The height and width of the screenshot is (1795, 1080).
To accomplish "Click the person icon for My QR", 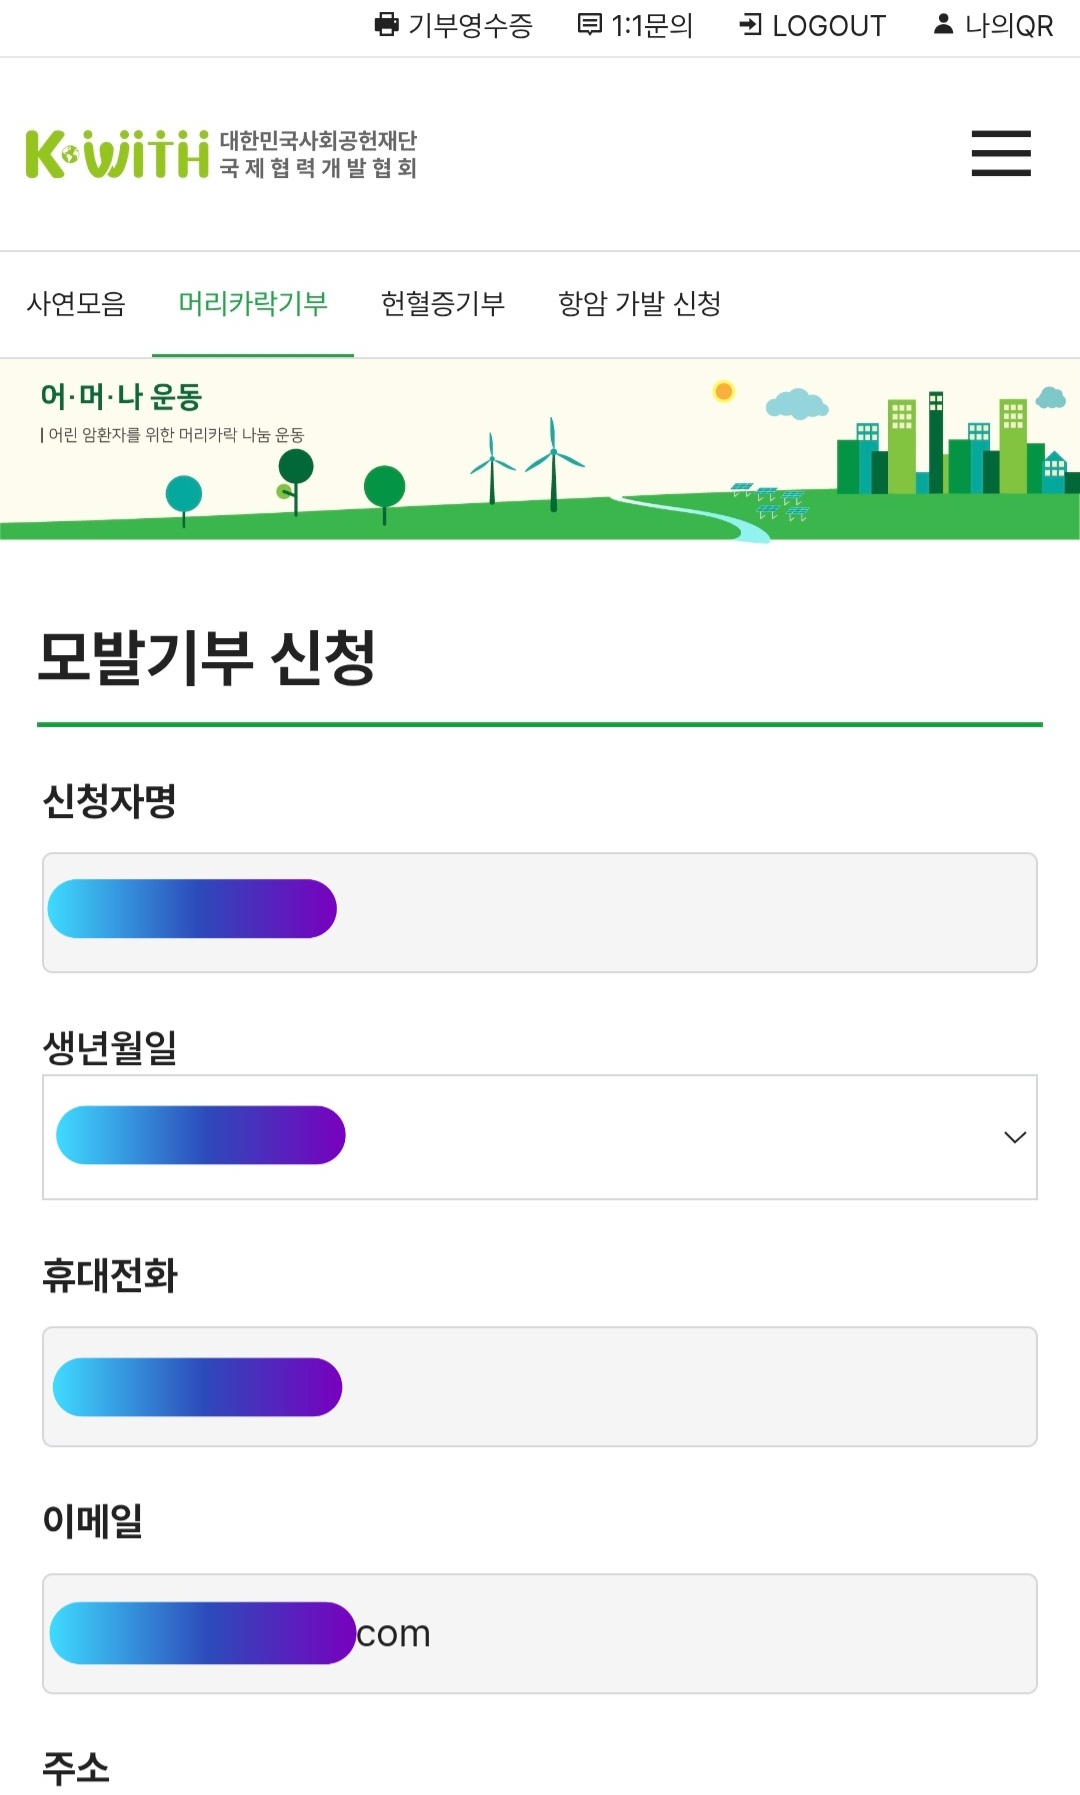I will [943, 25].
